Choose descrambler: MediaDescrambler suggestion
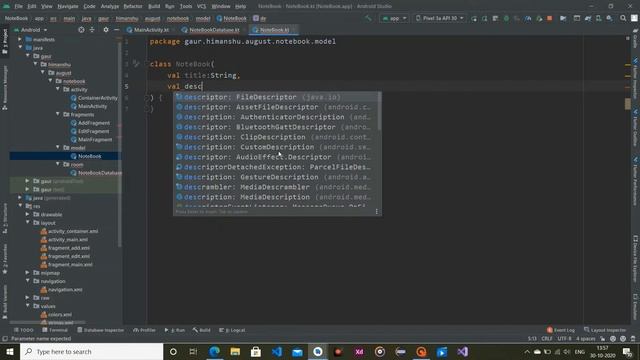Image resolution: width=640 pixels, height=360 pixels. point(277,187)
